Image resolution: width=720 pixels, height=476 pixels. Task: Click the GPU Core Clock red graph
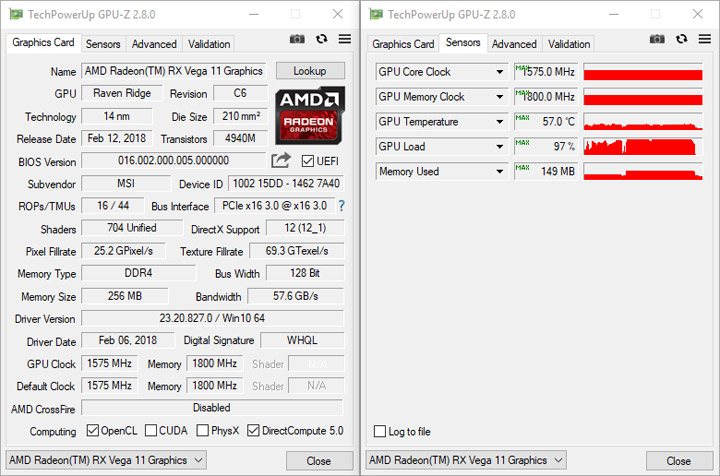pyautogui.click(x=643, y=72)
